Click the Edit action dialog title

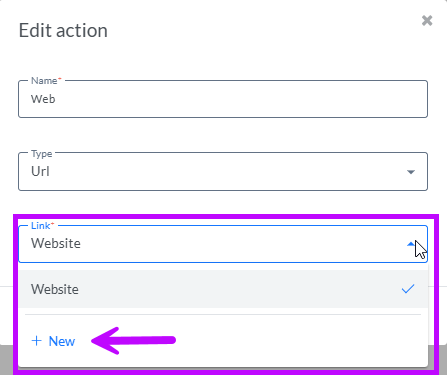click(x=63, y=31)
